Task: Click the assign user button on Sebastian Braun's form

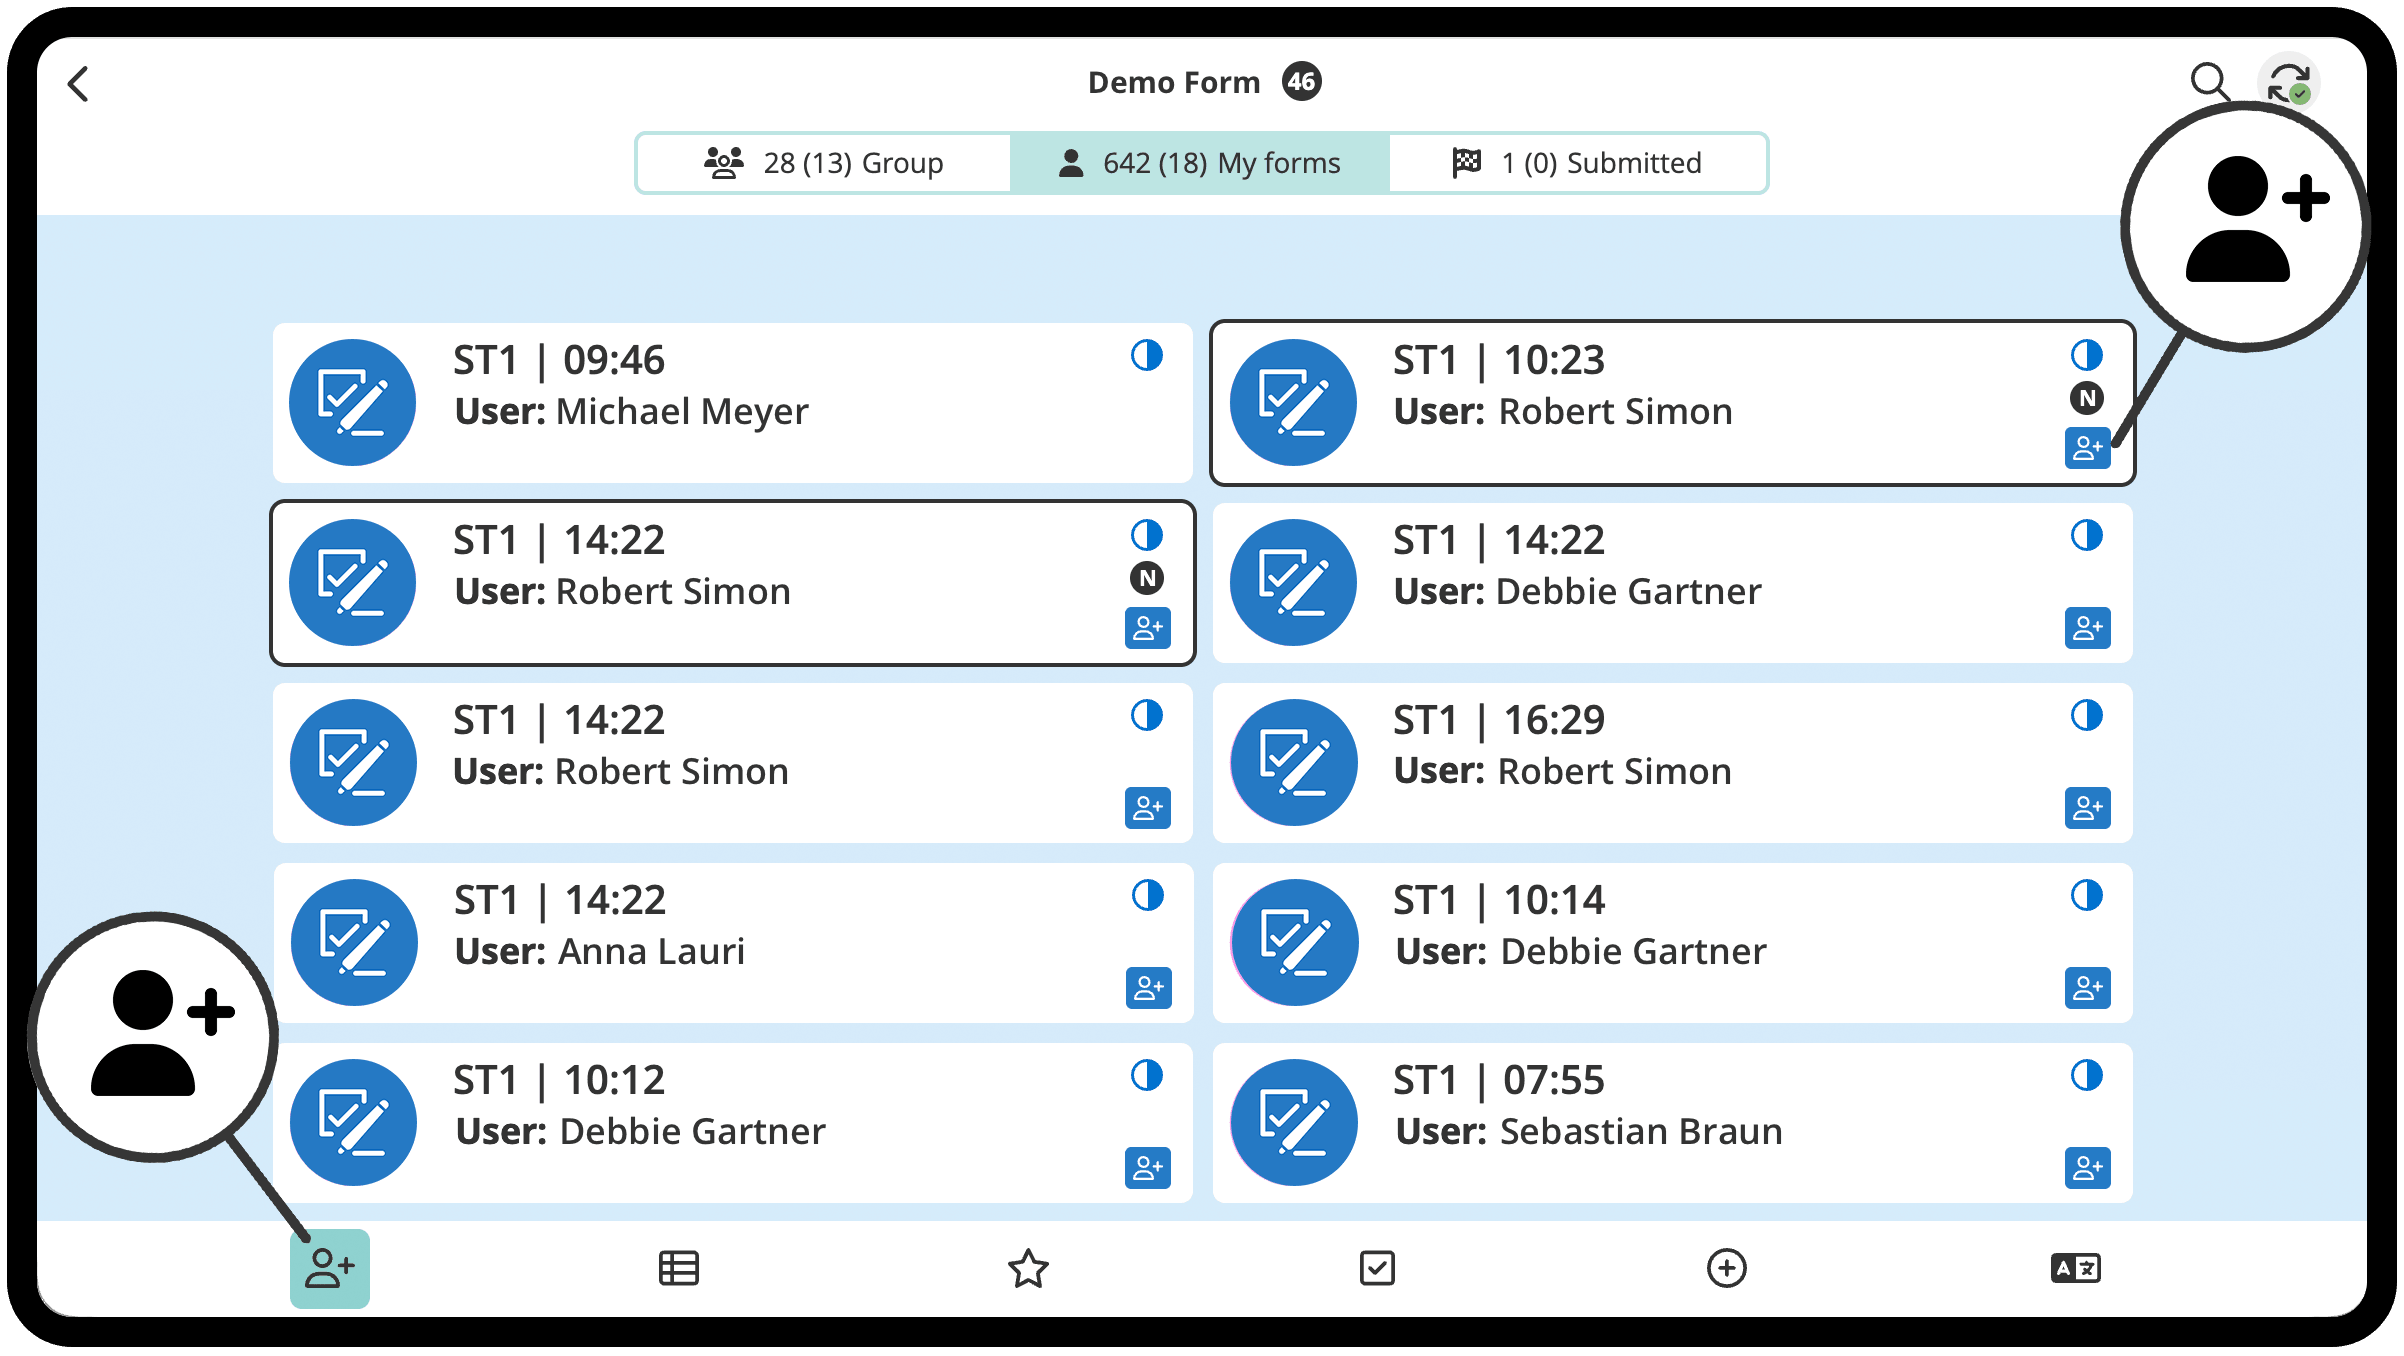Action: coord(2088,1168)
